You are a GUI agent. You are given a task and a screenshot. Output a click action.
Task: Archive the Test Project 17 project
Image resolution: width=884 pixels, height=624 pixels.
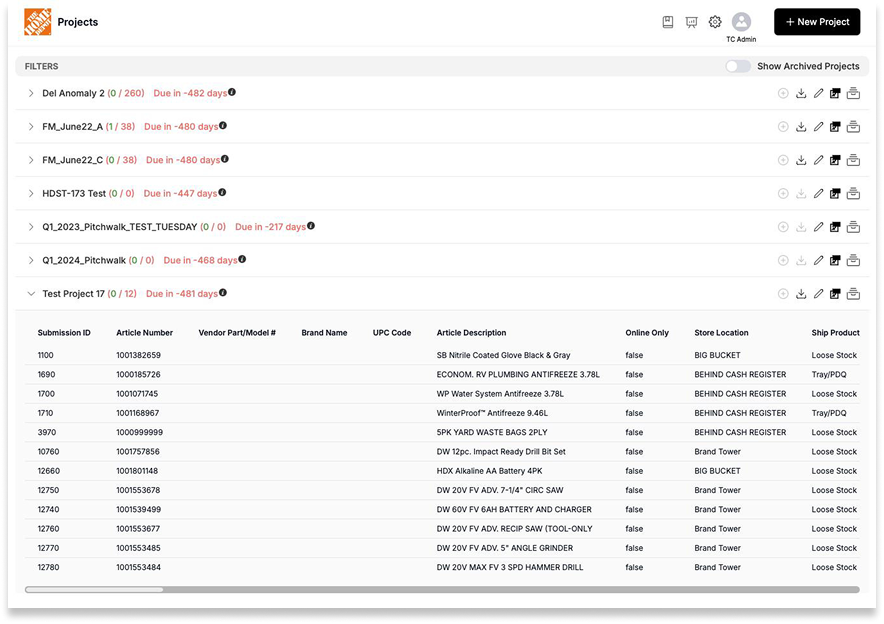coord(854,294)
